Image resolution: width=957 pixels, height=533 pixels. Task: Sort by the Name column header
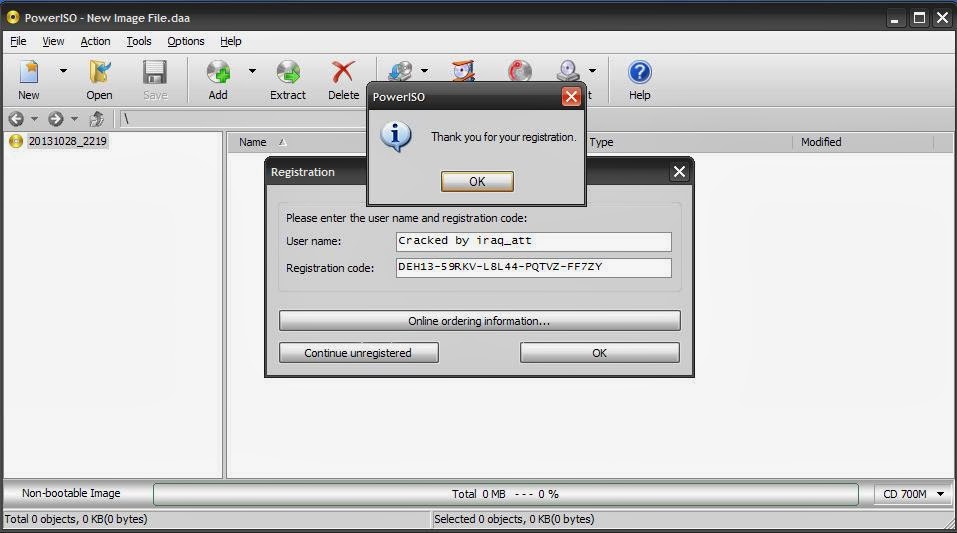(253, 142)
